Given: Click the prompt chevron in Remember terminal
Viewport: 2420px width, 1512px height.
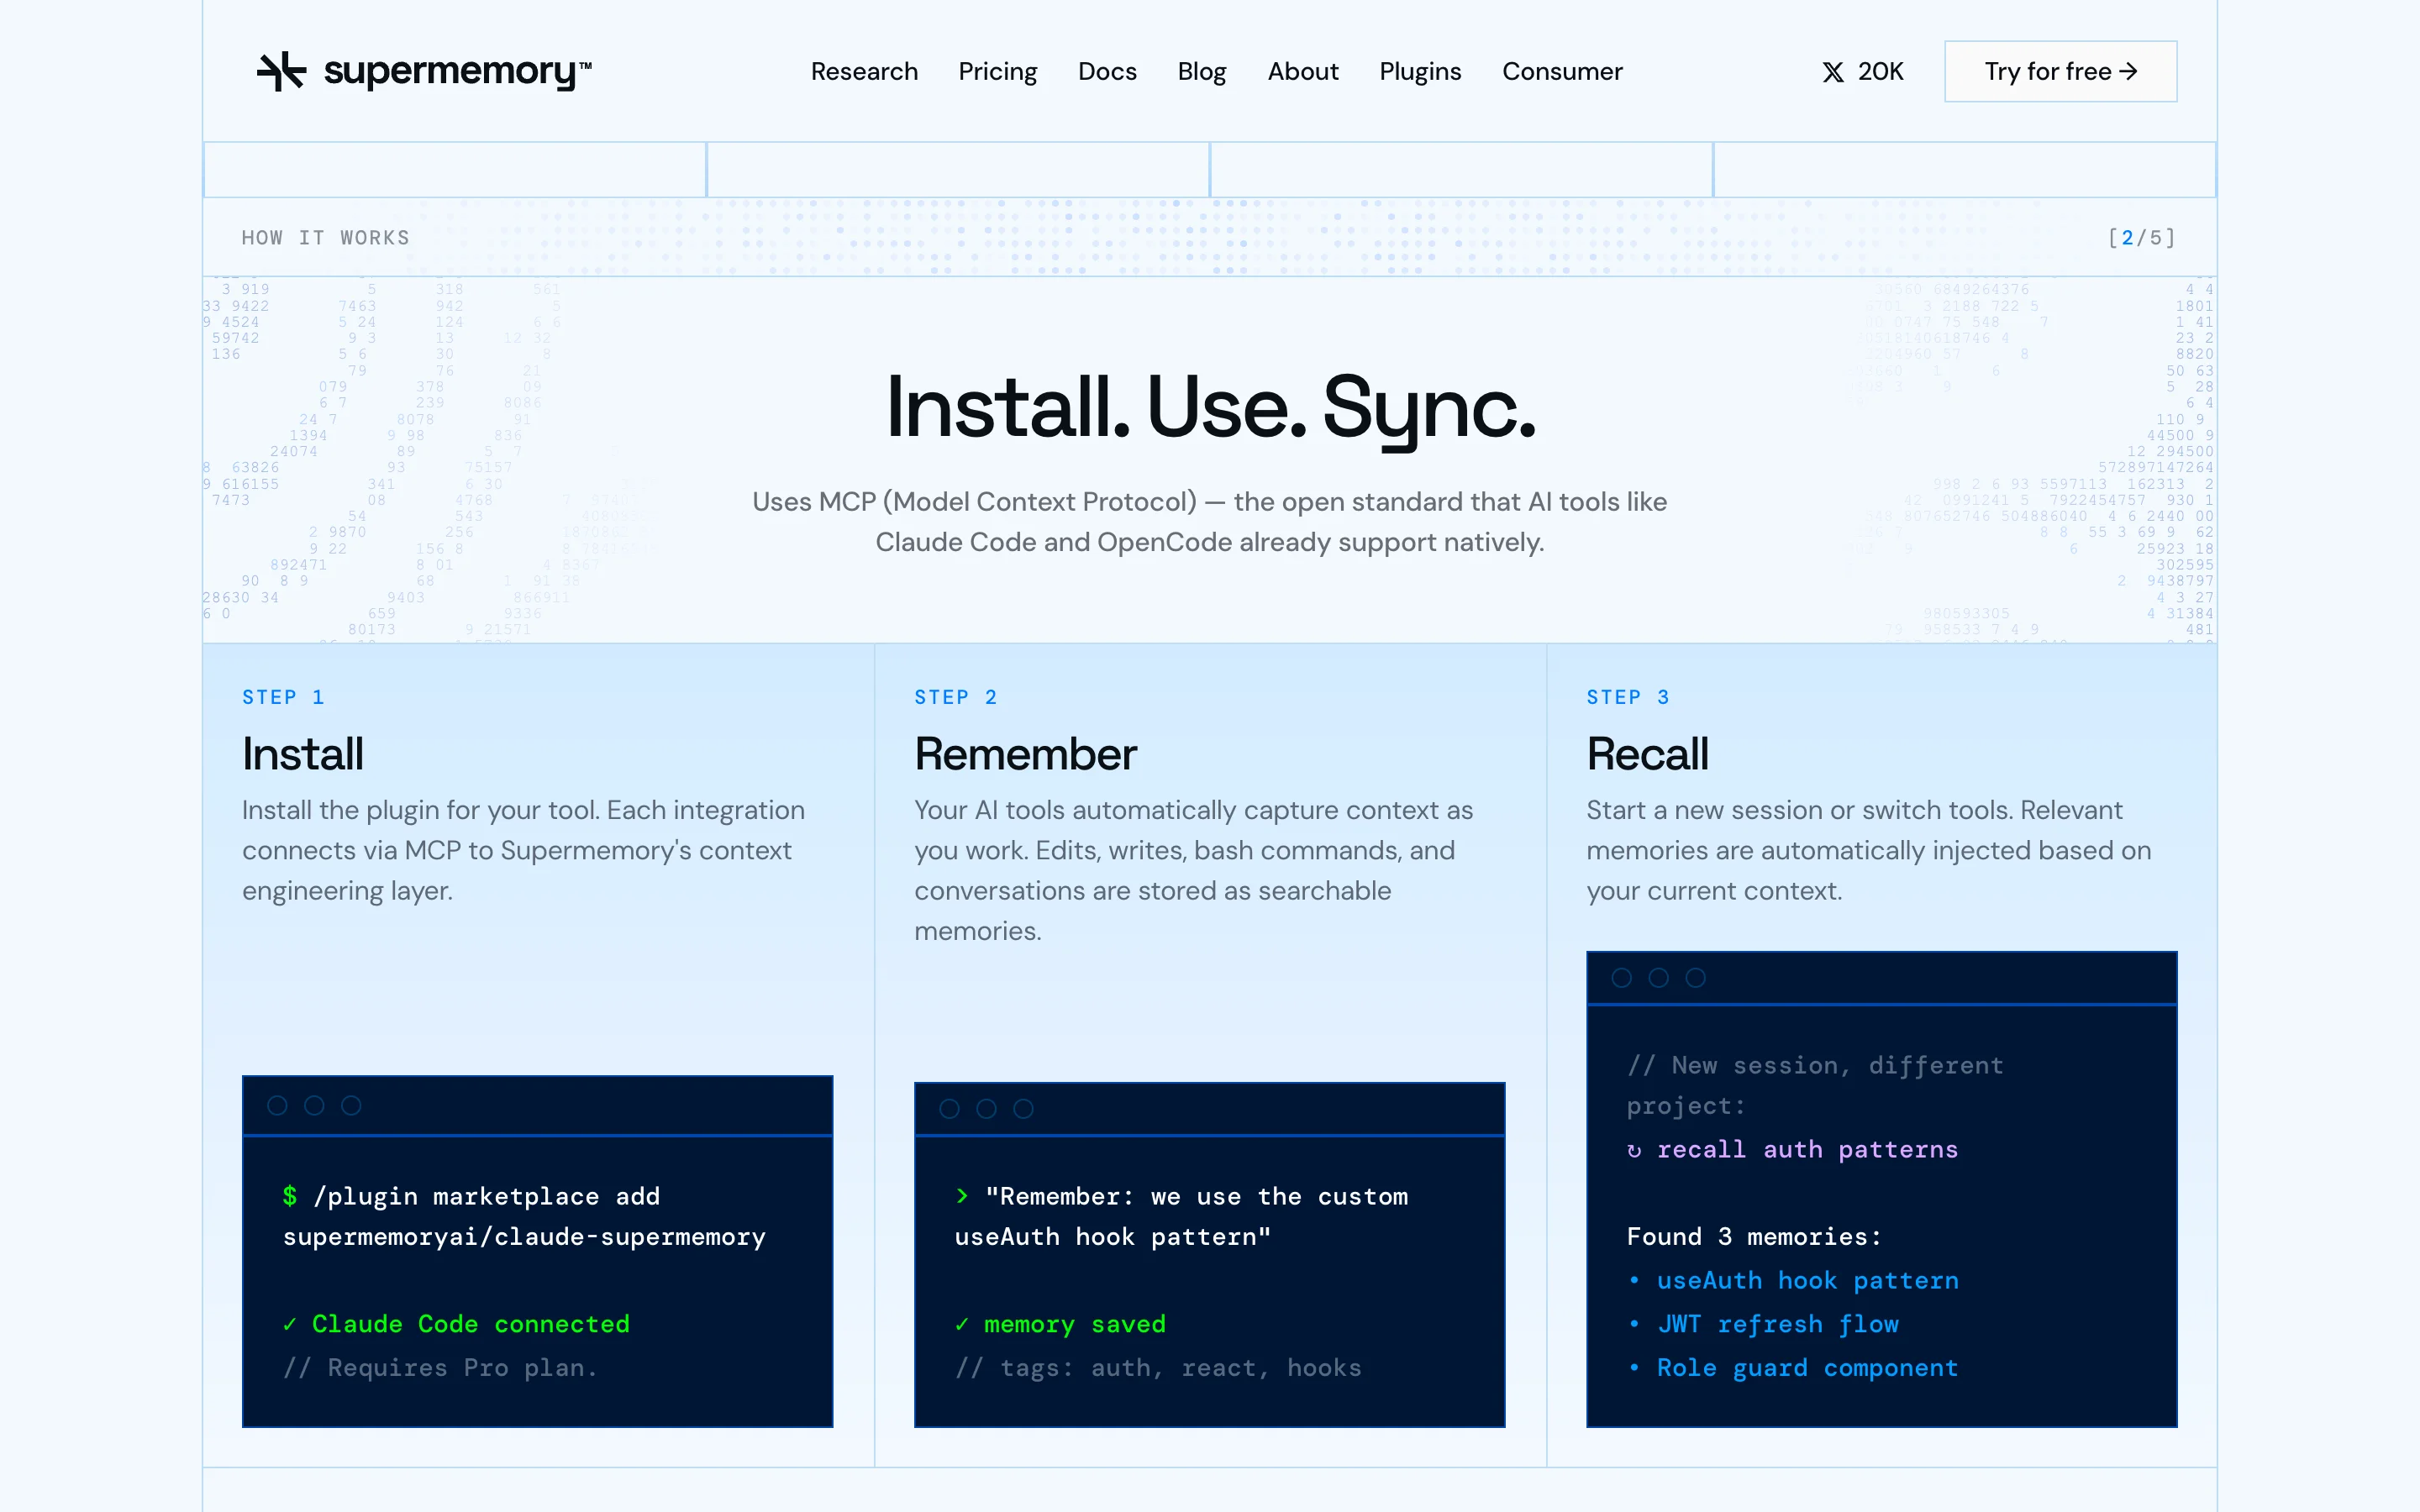Looking at the screenshot, I should tap(962, 1196).
